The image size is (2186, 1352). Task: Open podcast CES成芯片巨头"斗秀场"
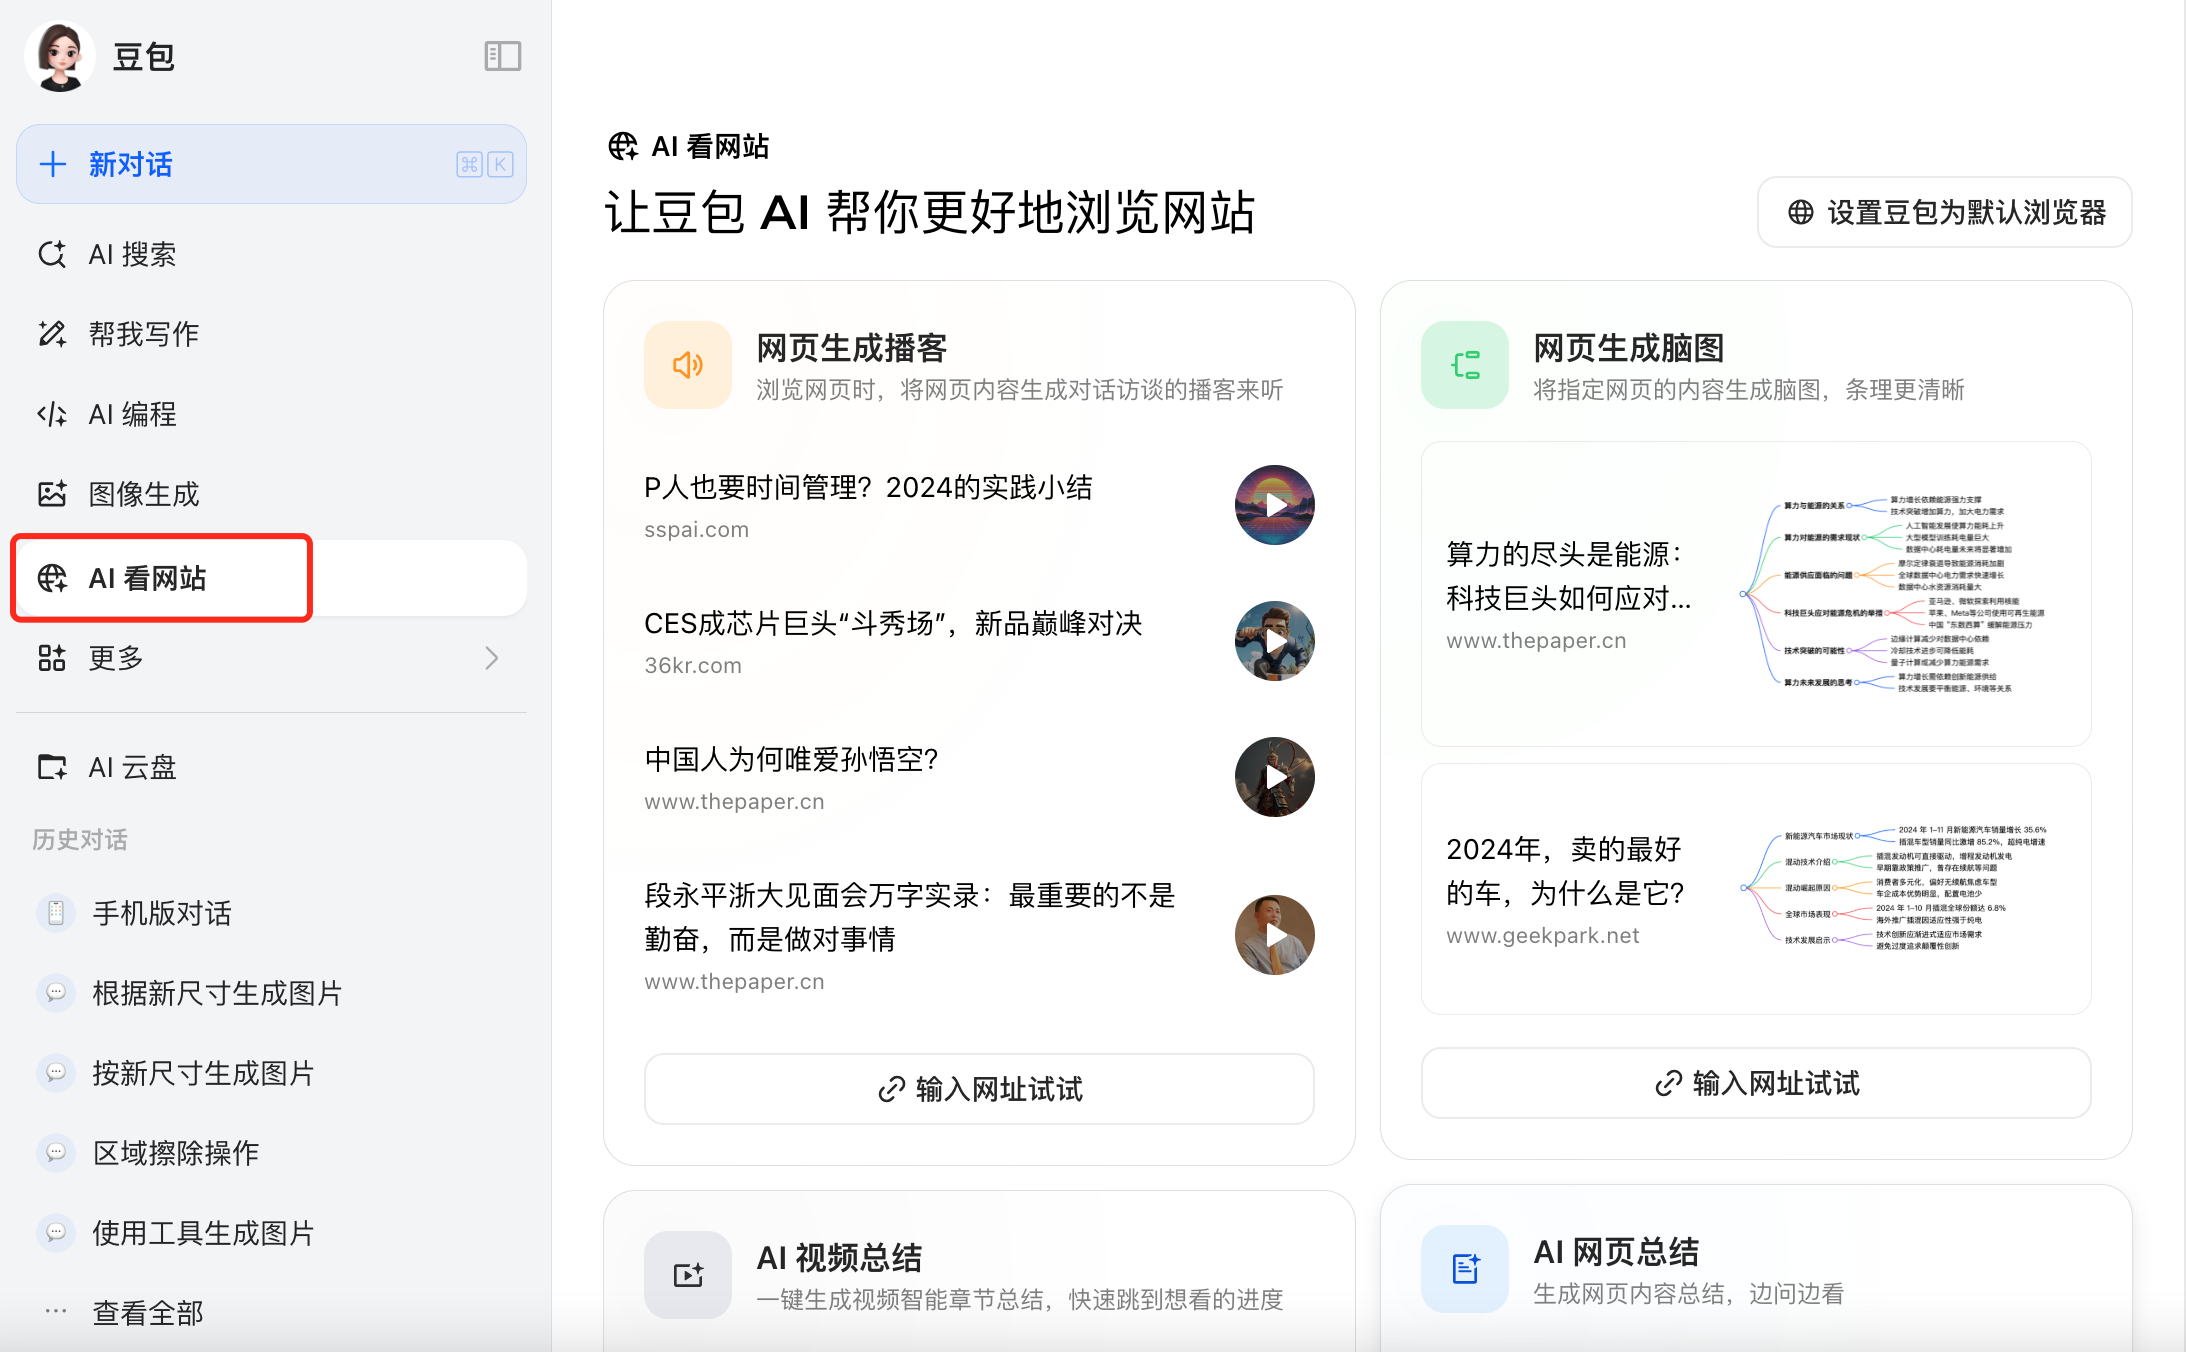pos(893,624)
